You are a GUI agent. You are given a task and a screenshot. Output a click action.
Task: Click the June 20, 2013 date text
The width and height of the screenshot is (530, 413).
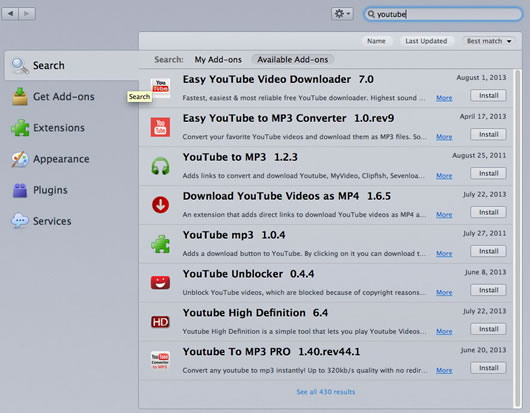coord(483,350)
